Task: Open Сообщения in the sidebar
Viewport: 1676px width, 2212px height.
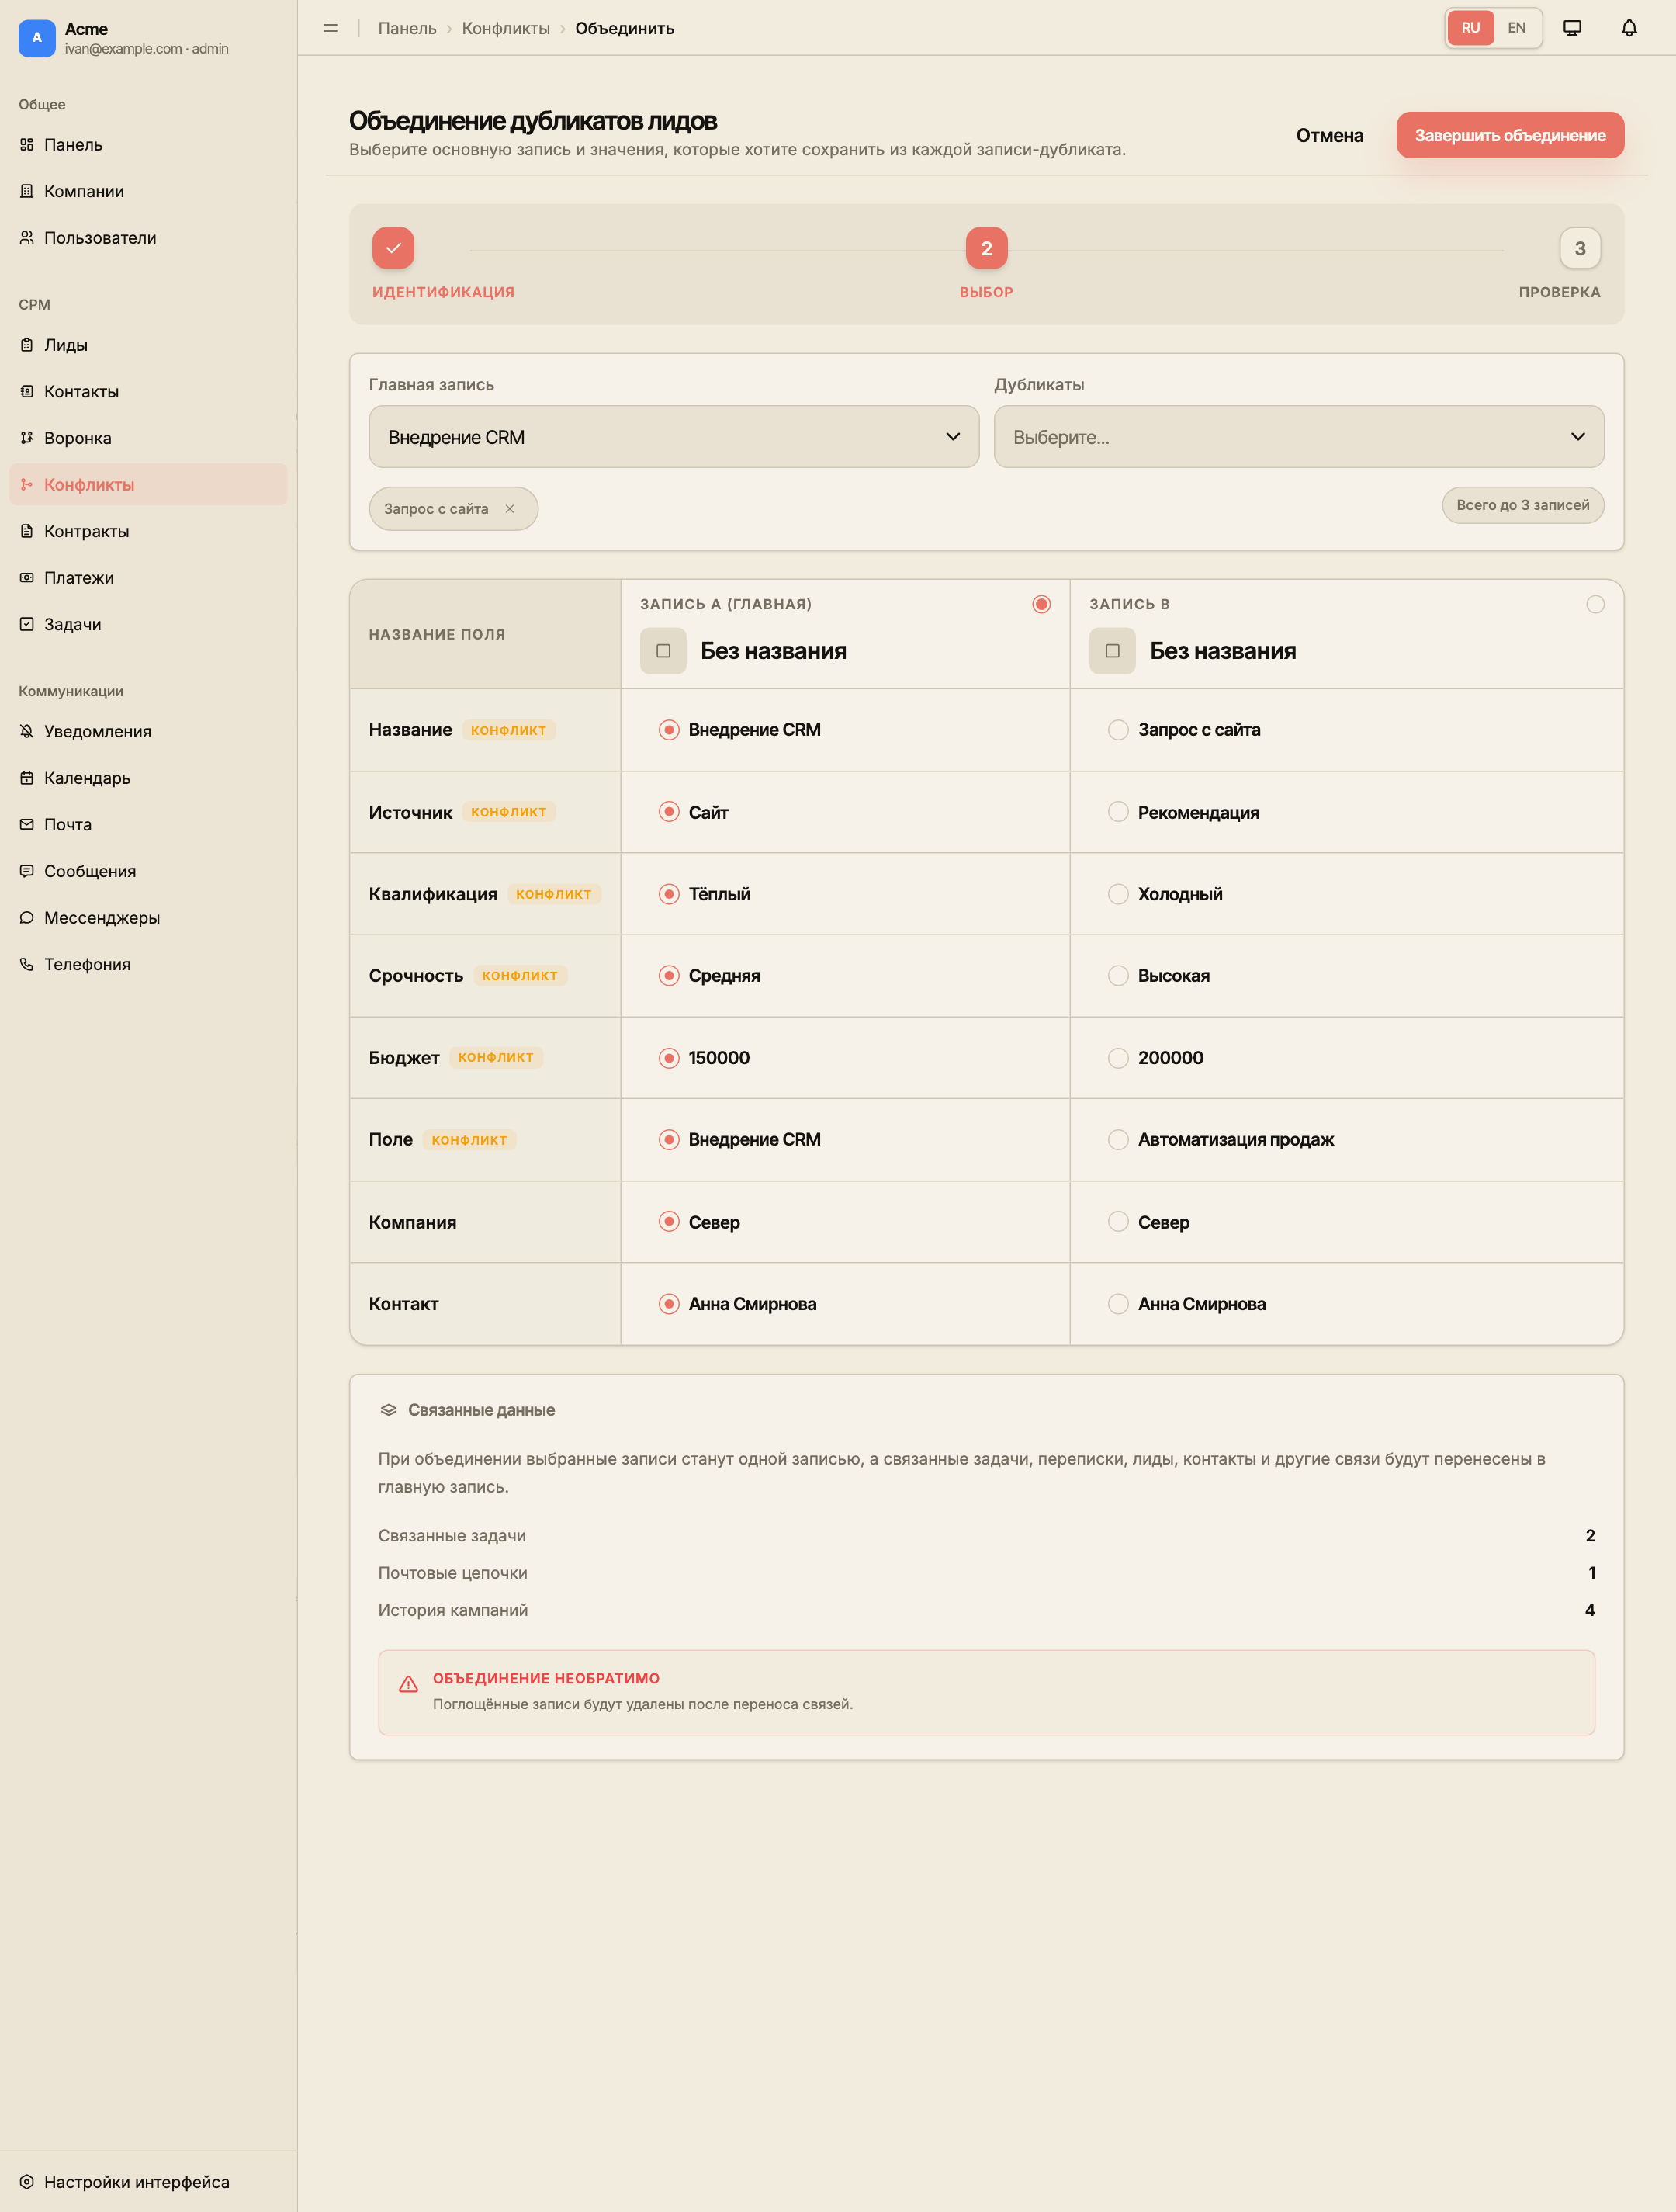Action: [148, 871]
